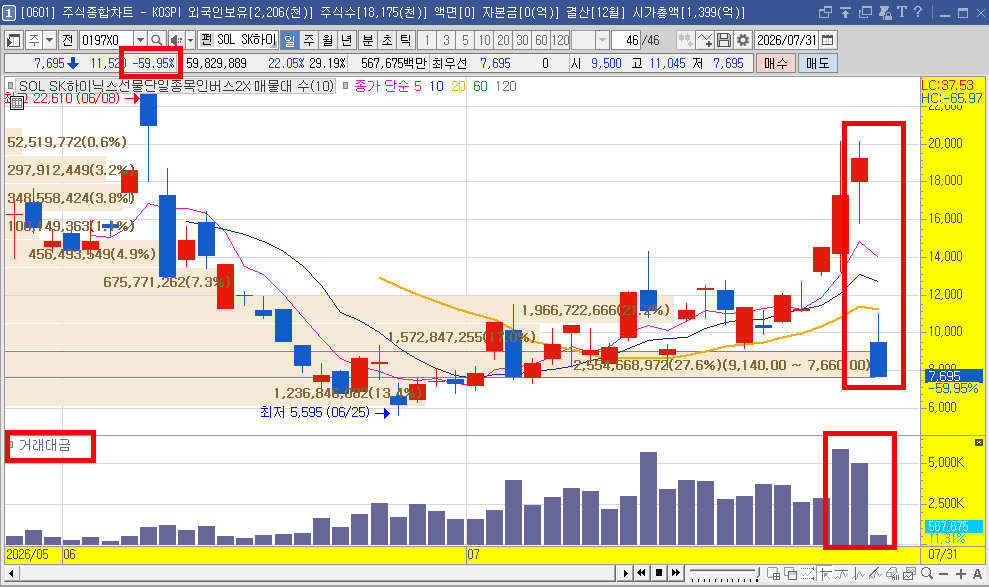Select the 틱 tick period tab
Image resolution: width=989 pixels, height=587 pixels.
406,40
